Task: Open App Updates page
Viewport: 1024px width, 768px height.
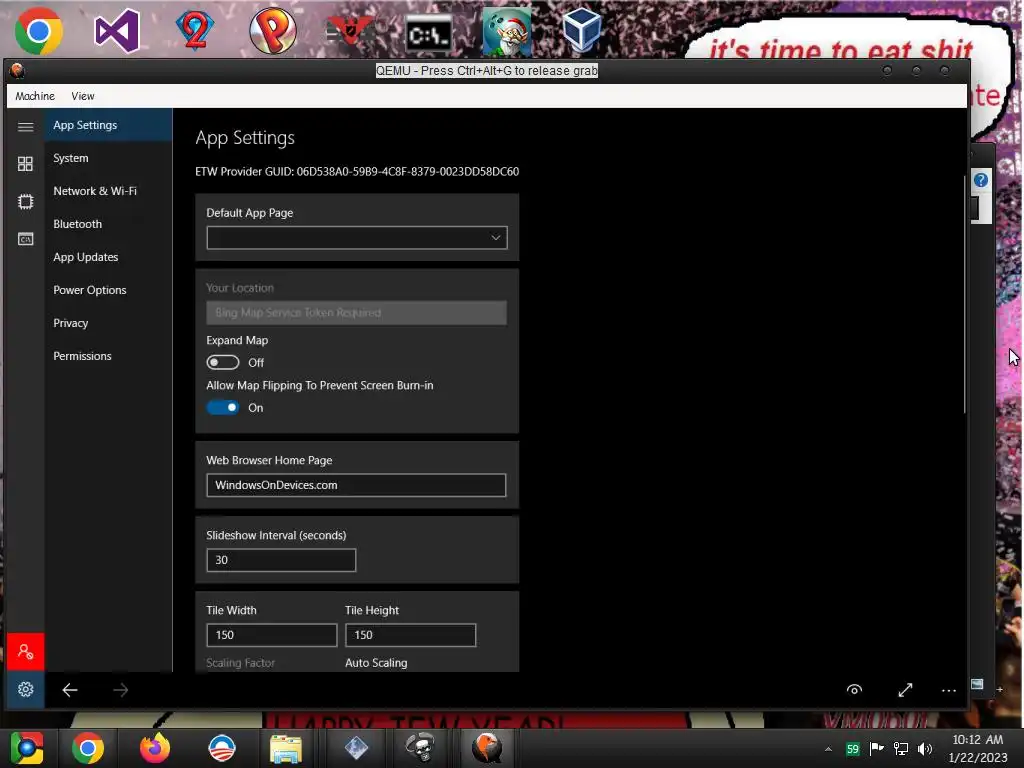Action: [x=108, y=257]
